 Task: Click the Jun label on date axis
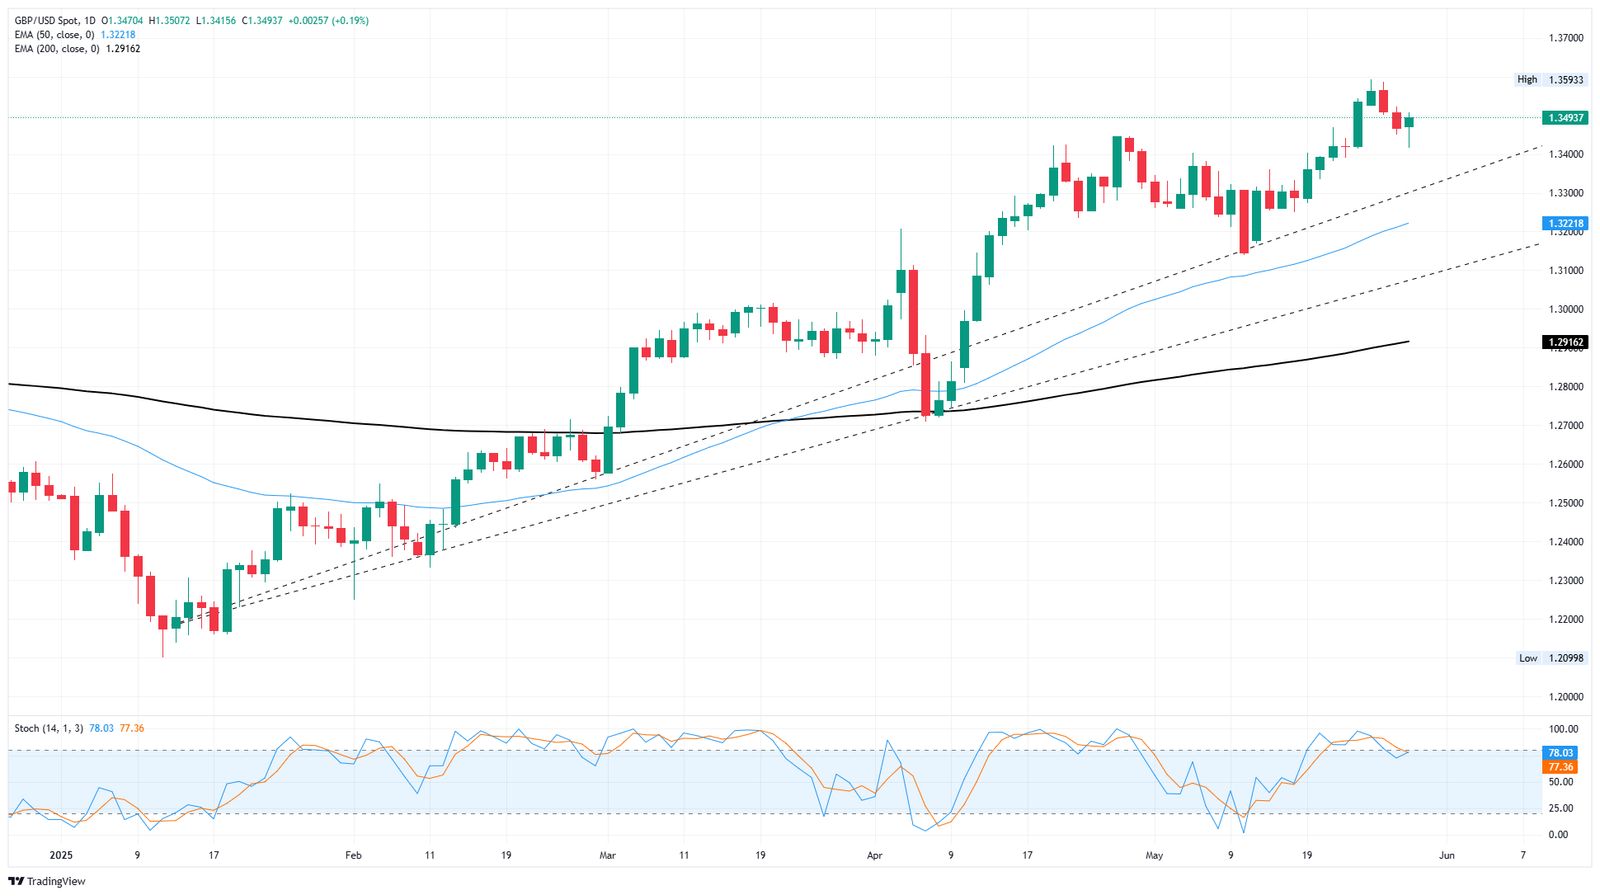pyautogui.click(x=1446, y=855)
